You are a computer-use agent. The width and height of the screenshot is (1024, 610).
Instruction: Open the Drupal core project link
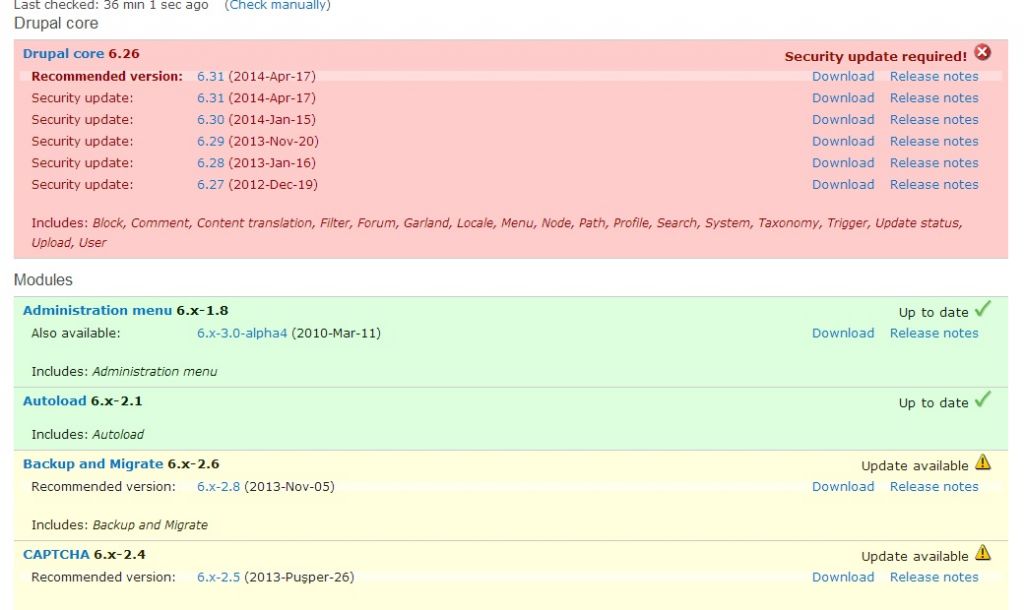click(63, 54)
